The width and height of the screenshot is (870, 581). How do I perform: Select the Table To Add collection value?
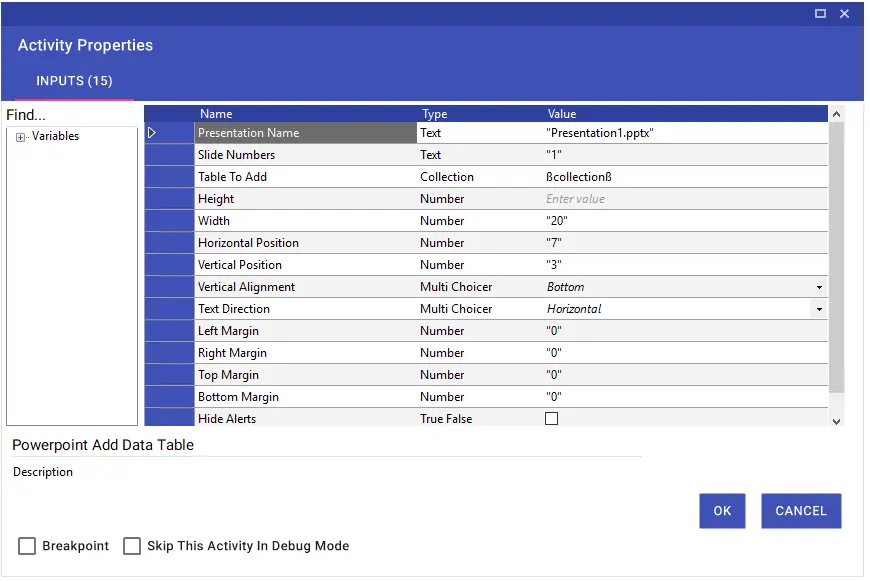point(680,177)
